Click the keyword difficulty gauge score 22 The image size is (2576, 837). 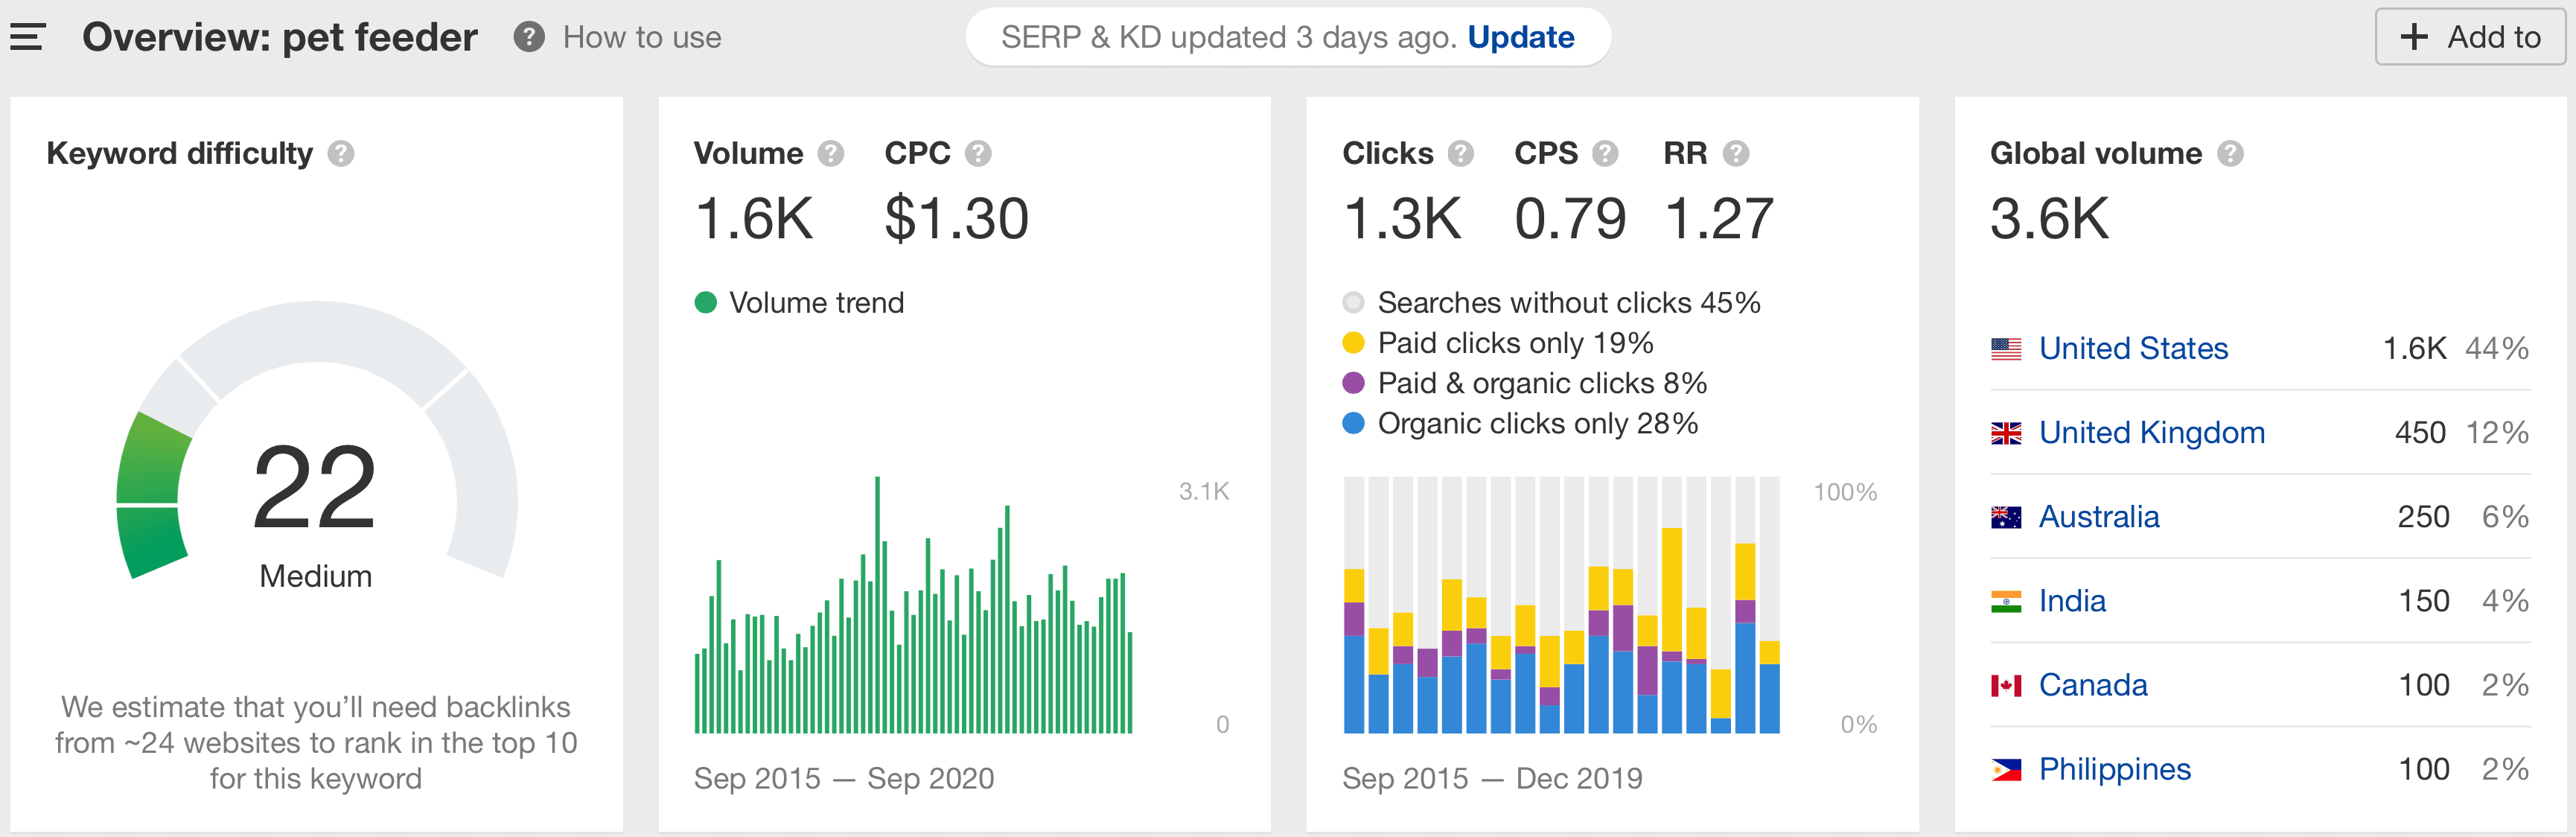pyautogui.click(x=315, y=488)
